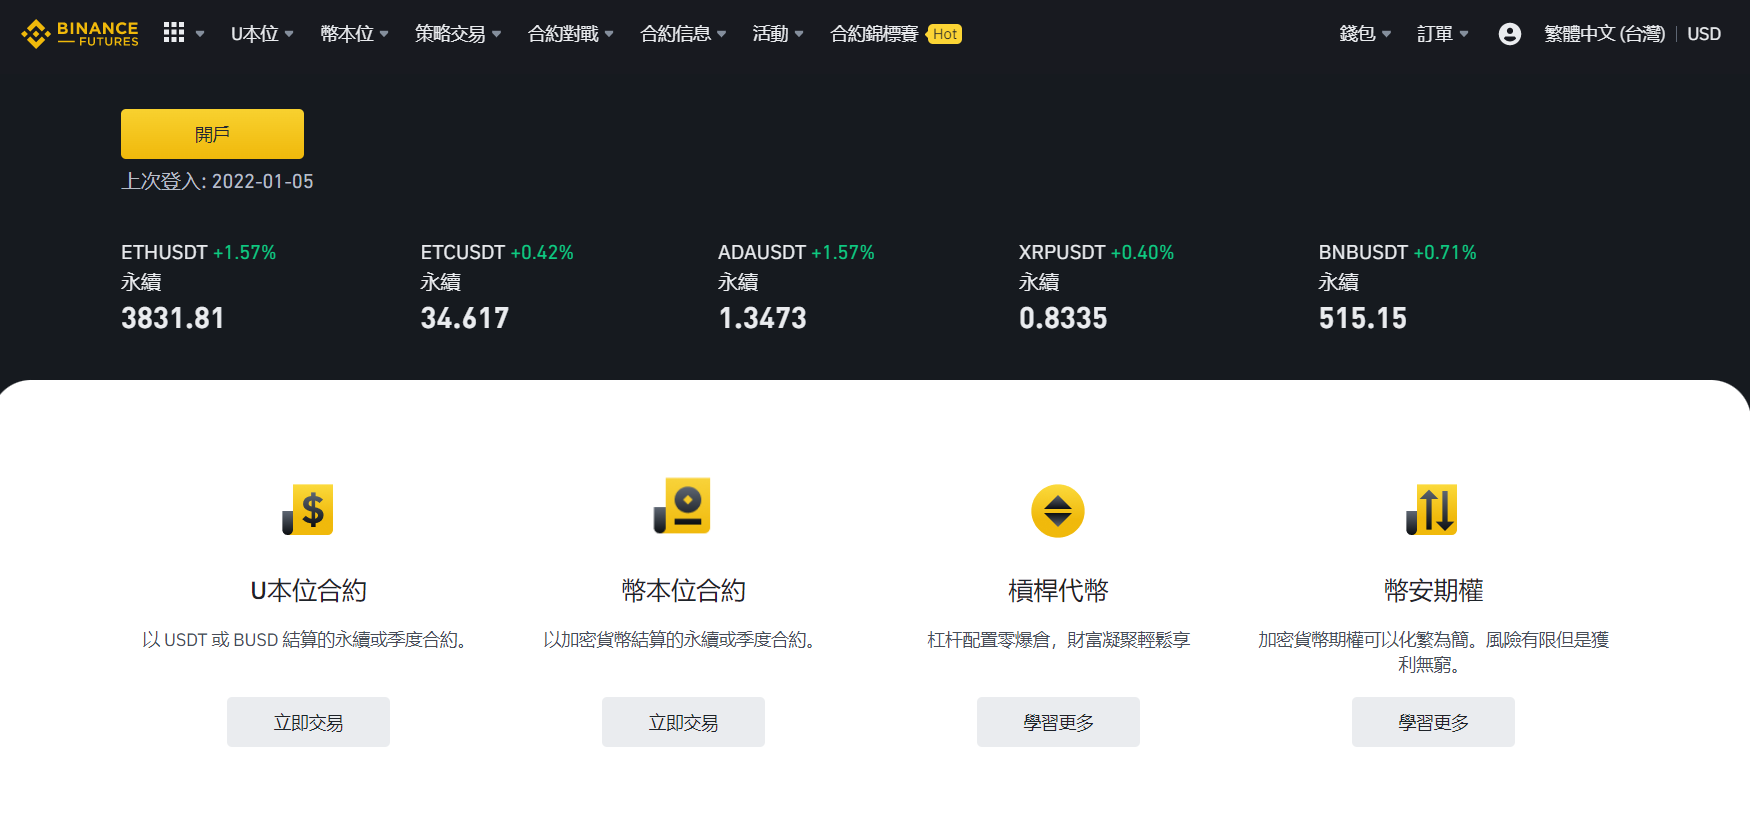Click description 杠杆配置零爆倉，財富凝聚輕鬆享

coord(1058,640)
